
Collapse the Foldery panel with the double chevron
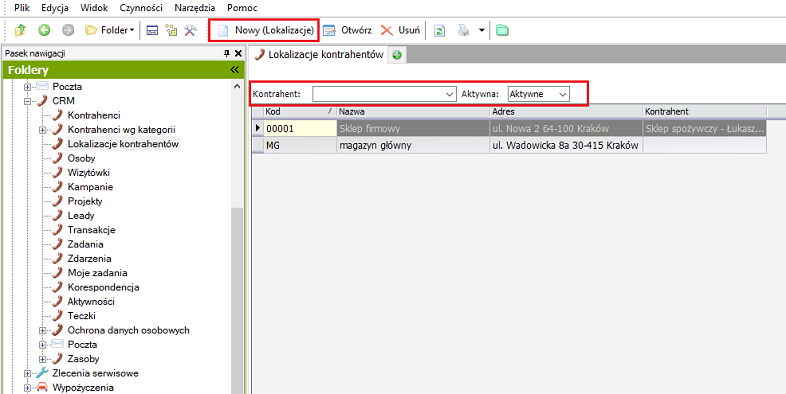235,70
